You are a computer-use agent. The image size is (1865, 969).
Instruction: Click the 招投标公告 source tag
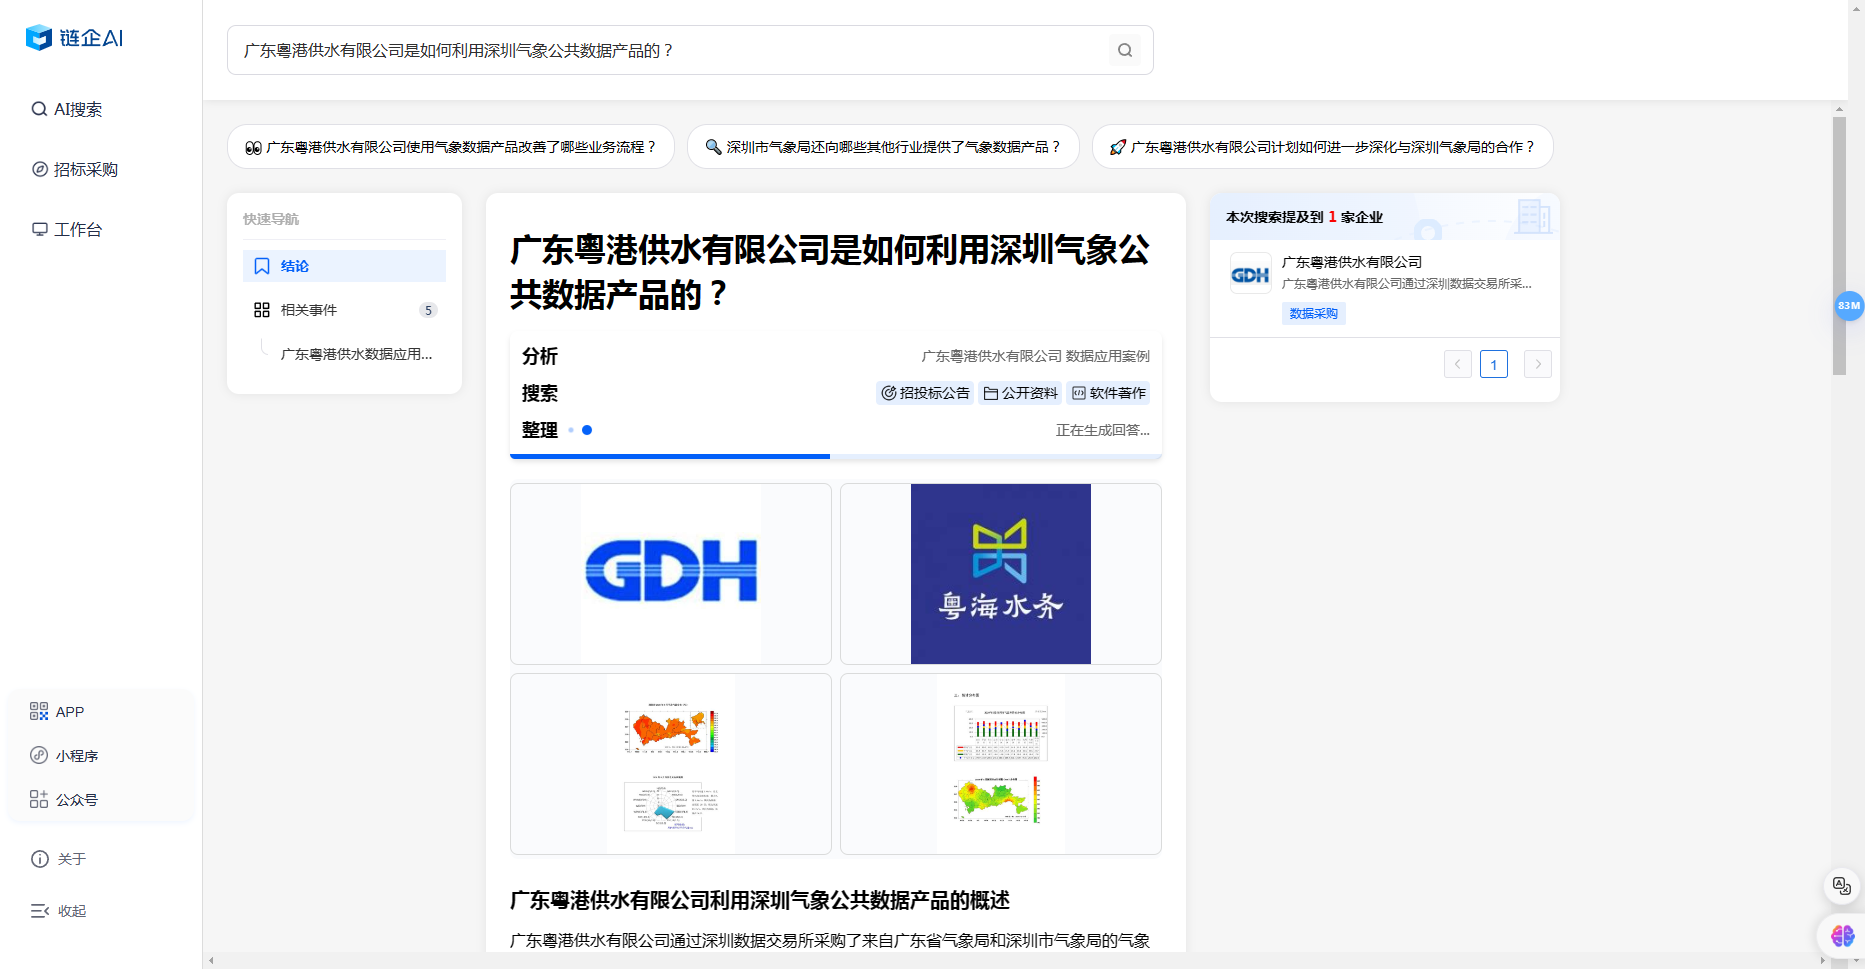(925, 393)
